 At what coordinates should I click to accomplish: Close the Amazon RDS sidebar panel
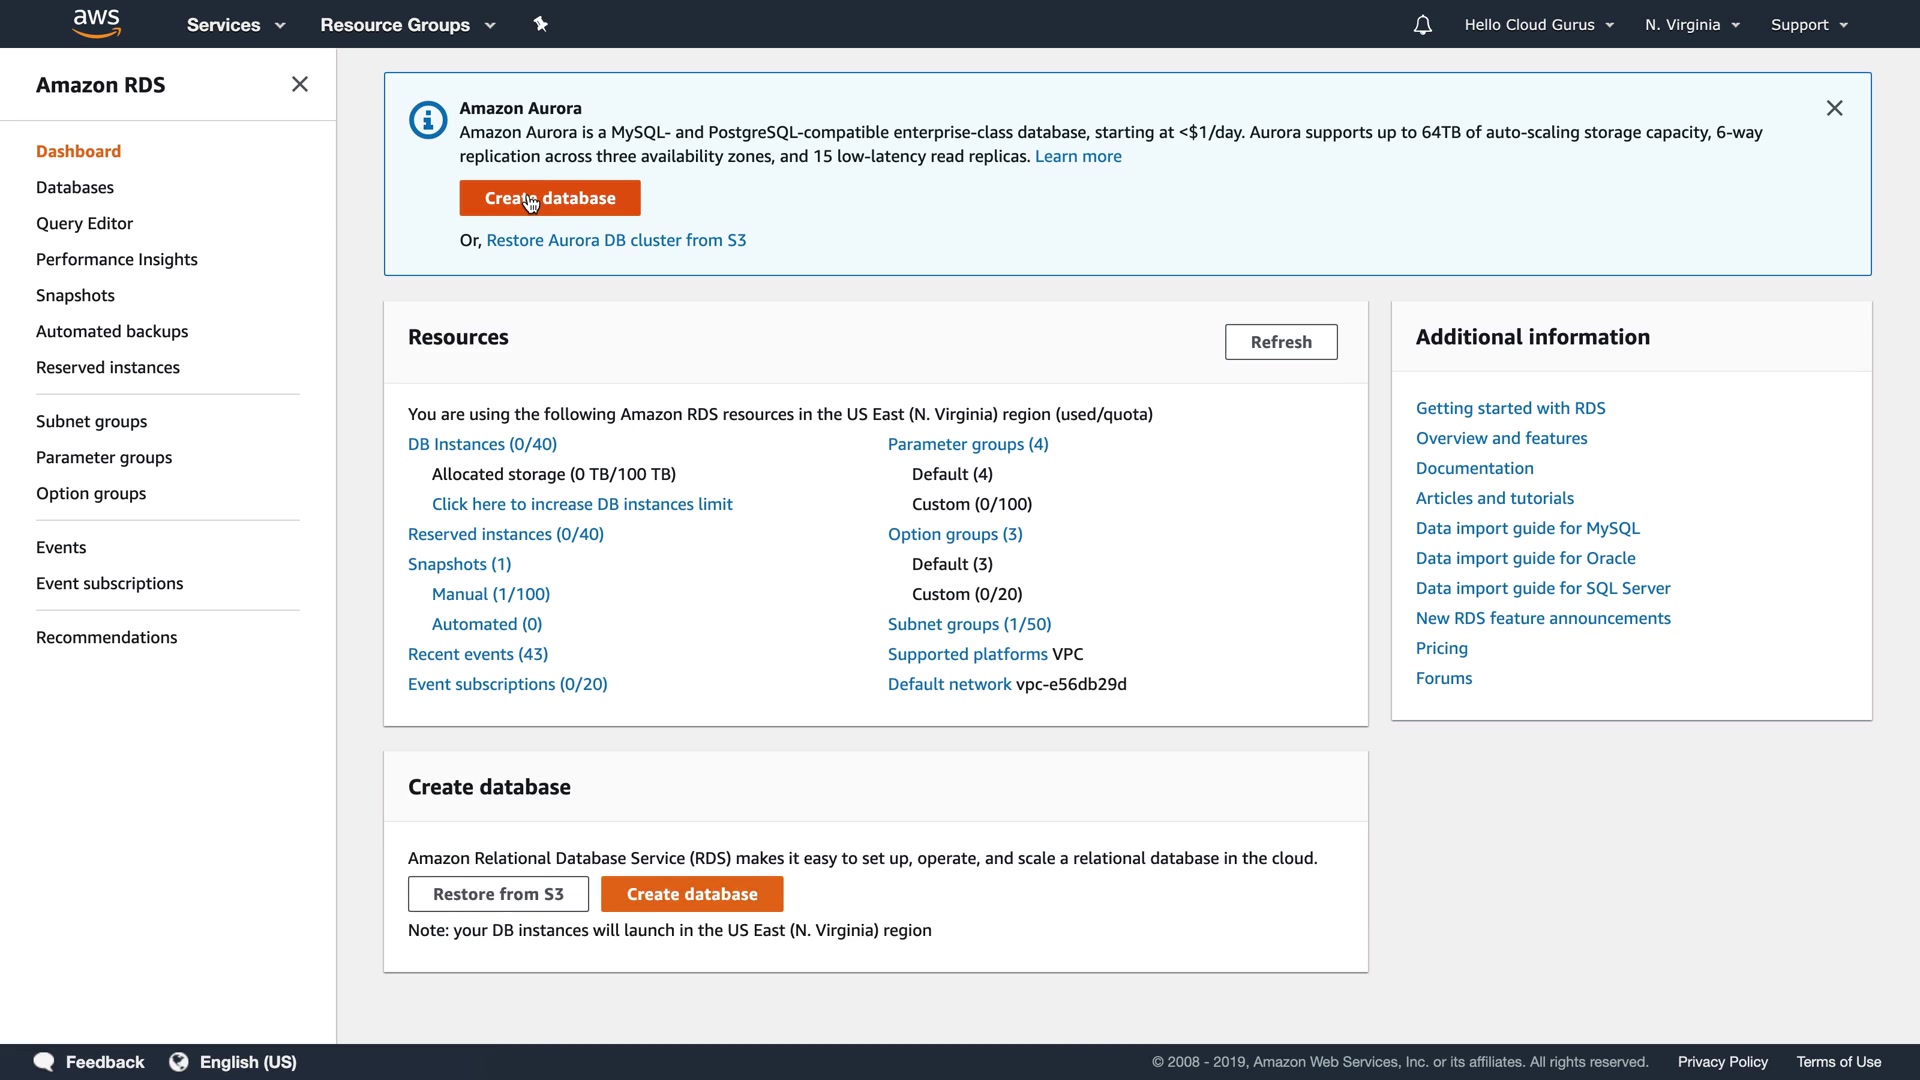point(299,85)
